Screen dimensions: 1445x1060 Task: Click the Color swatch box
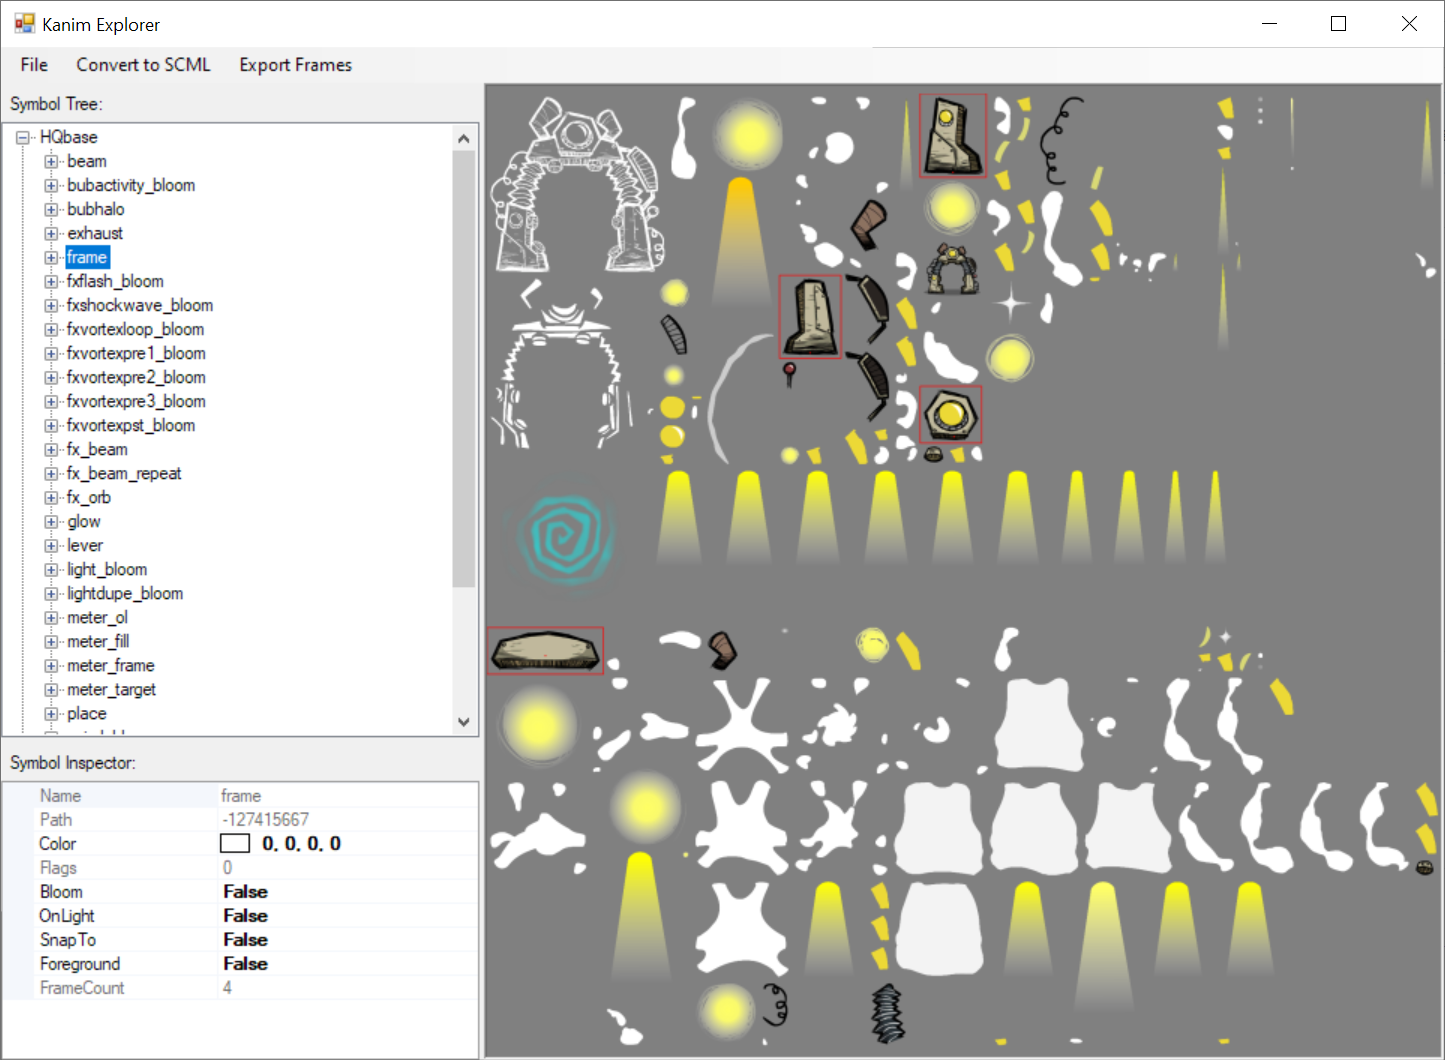tap(235, 844)
